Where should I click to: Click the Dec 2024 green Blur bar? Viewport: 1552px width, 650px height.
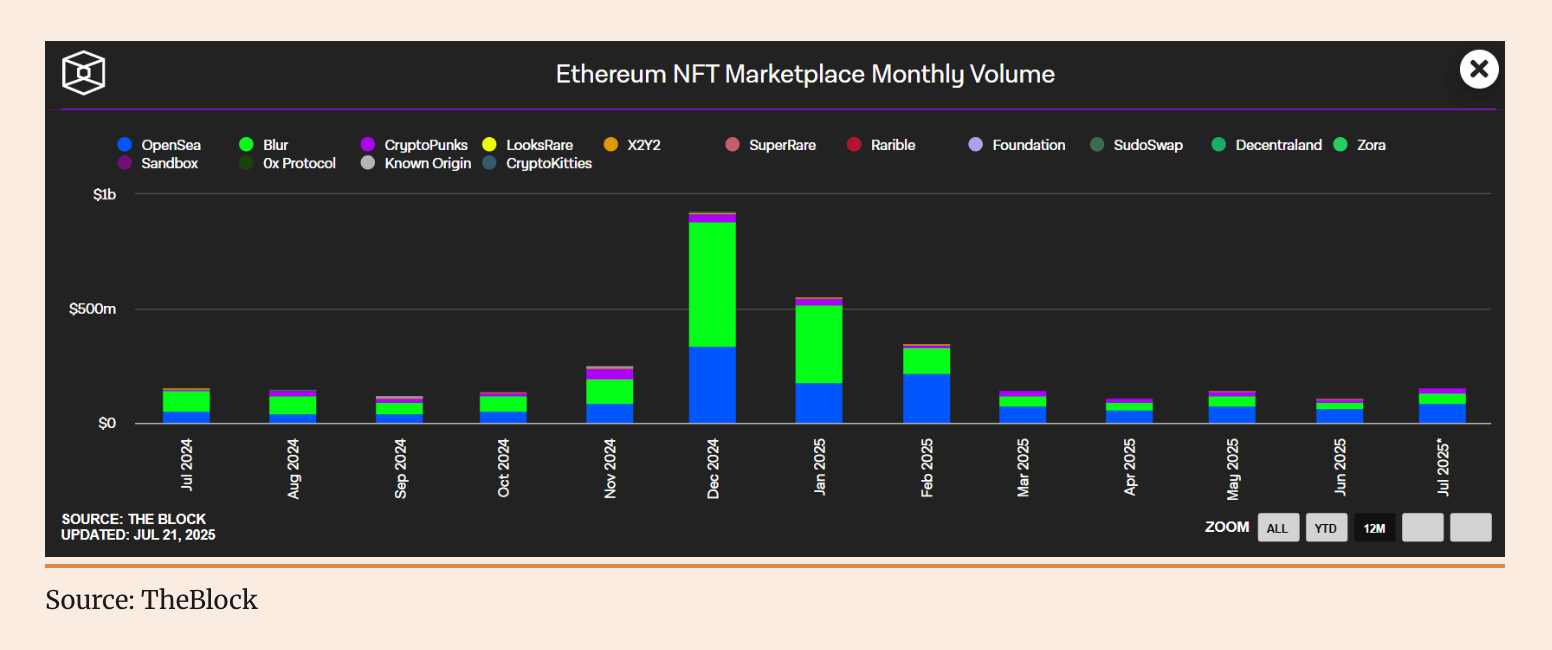712,284
